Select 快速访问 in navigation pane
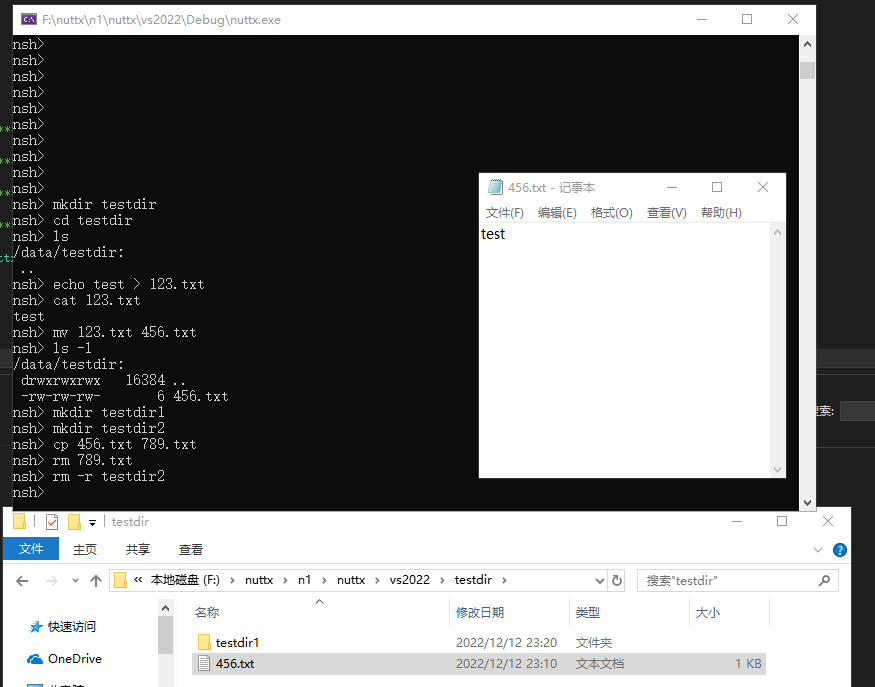This screenshot has height=687, width=875. click(72, 627)
